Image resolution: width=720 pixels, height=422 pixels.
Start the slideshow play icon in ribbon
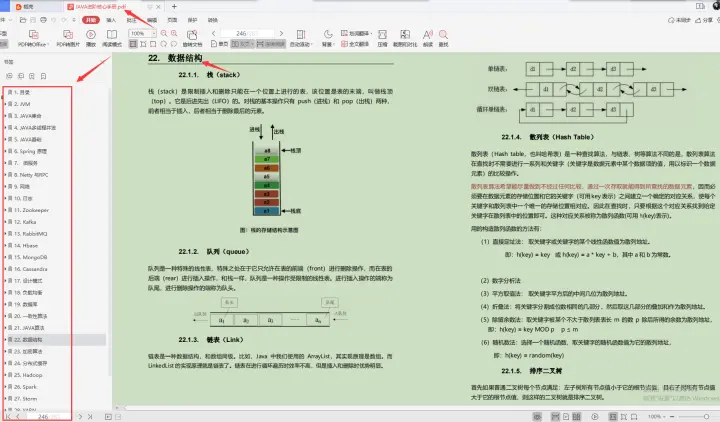[91, 34]
